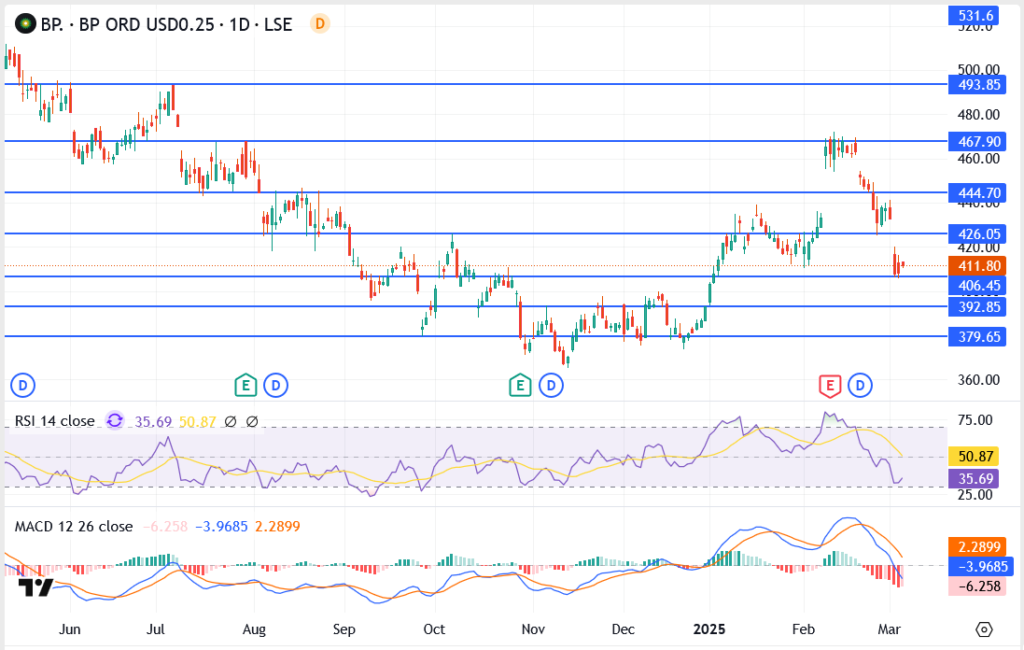Screen dimensions: 1024x650
Task: Click the leftmost D dividend marker near June
Action: [22, 384]
